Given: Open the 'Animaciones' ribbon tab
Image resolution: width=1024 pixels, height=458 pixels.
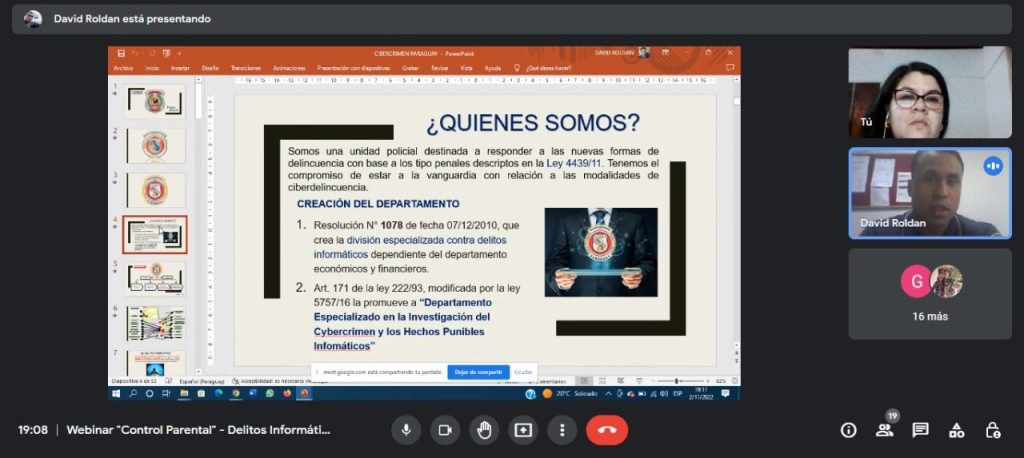Looking at the screenshot, I should point(289,68).
